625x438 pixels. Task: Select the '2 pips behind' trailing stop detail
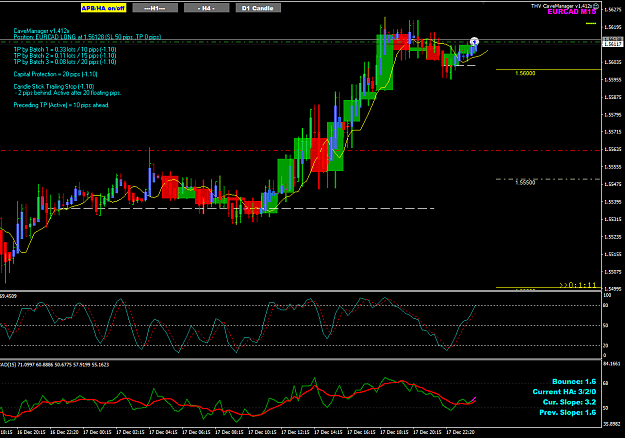click(x=68, y=93)
